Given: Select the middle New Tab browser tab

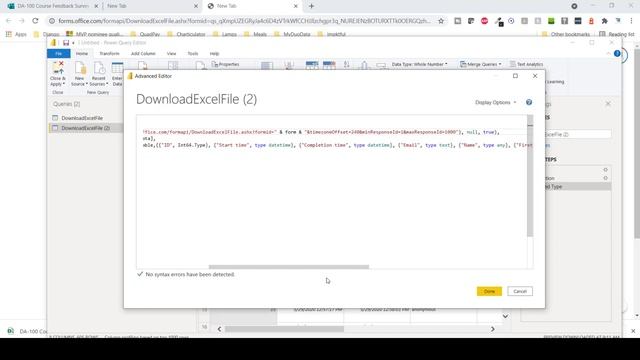Looking at the screenshot, I should [151, 6].
